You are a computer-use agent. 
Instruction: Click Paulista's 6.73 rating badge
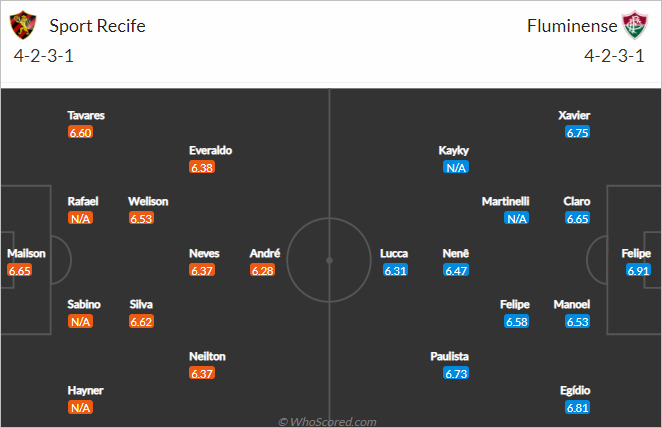pyautogui.click(x=456, y=374)
